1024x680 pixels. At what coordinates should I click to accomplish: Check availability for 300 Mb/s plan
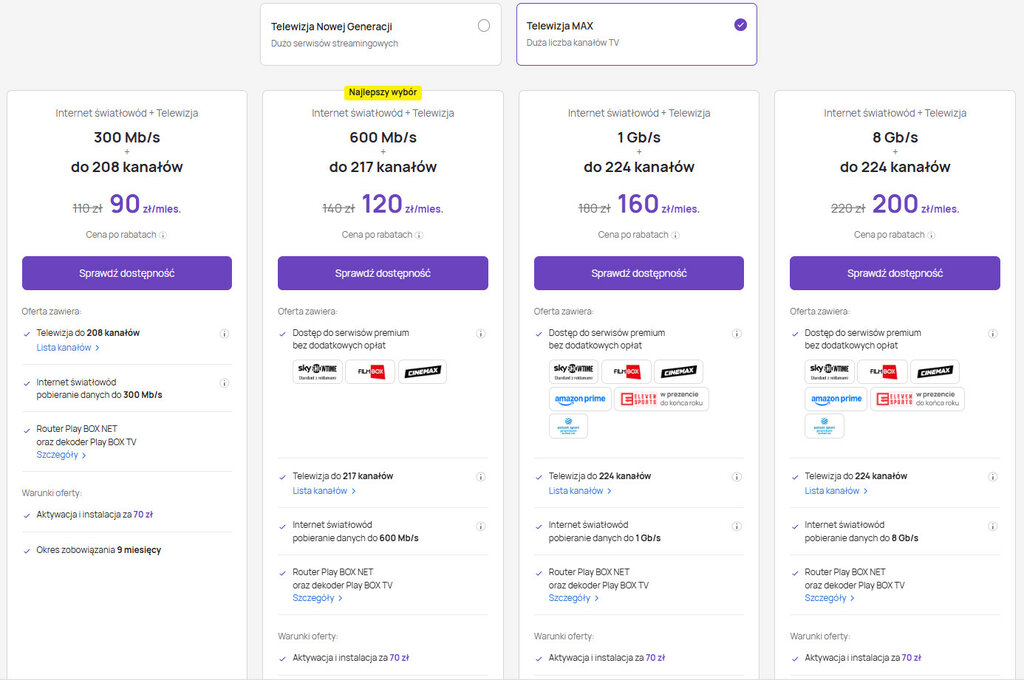tap(127, 273)
